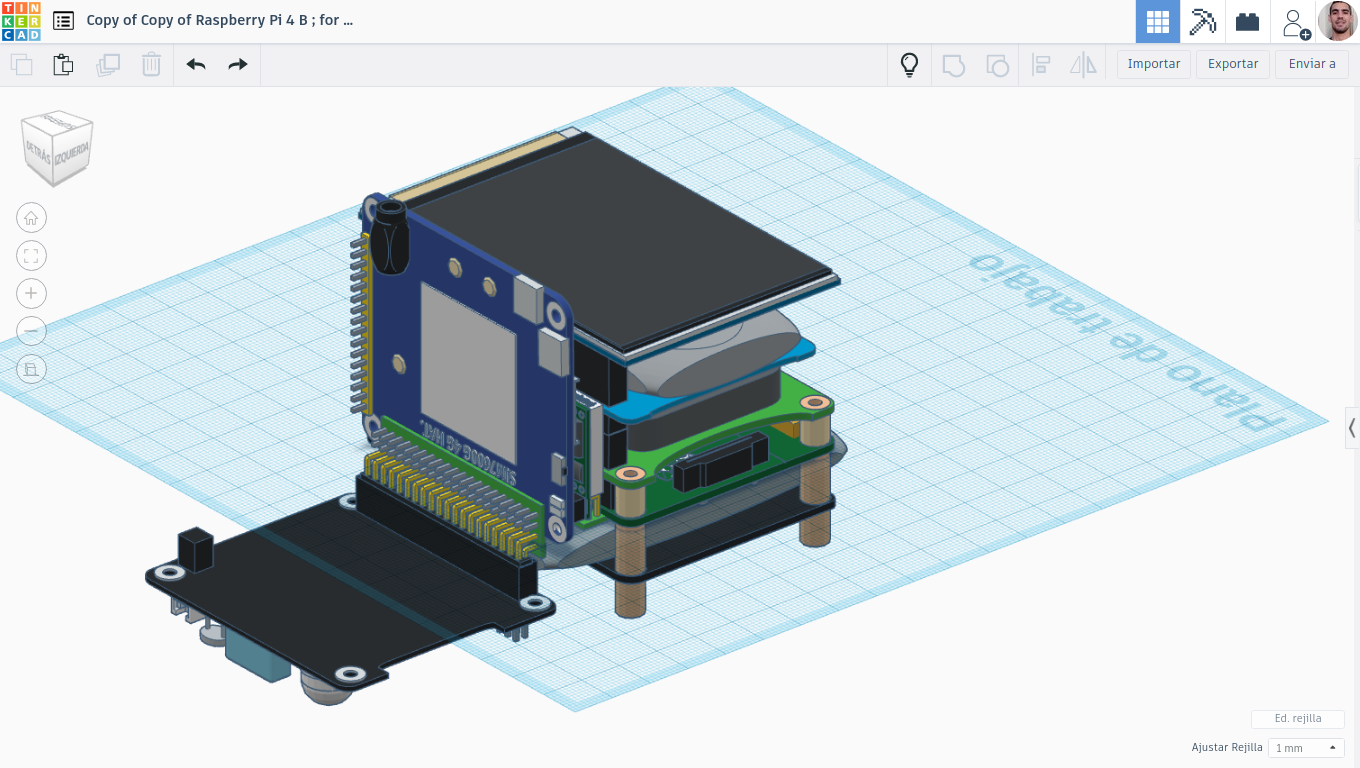Click the Duplicate and repeat icon

coord(107,65)
